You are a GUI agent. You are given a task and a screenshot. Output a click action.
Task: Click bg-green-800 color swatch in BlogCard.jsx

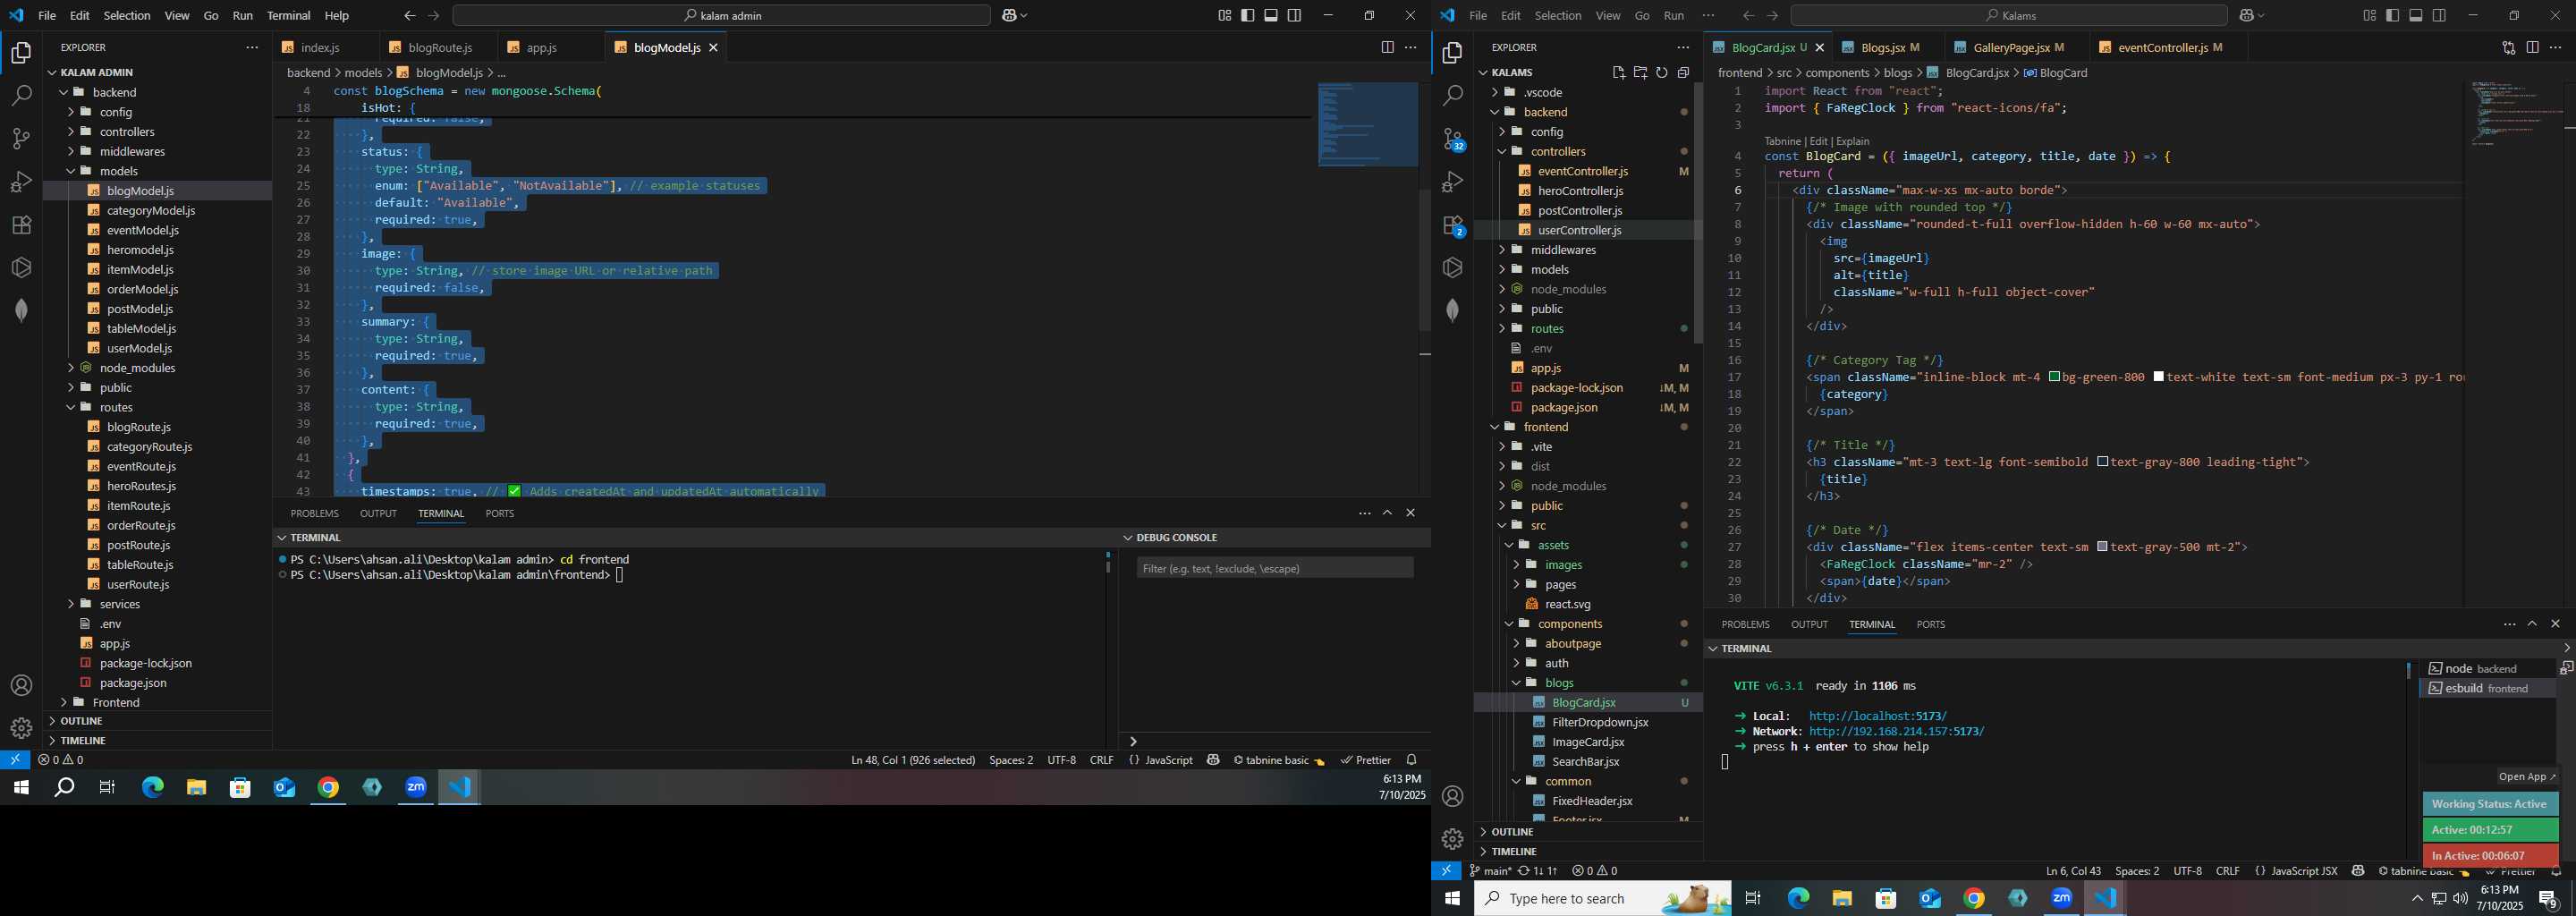2054,377
